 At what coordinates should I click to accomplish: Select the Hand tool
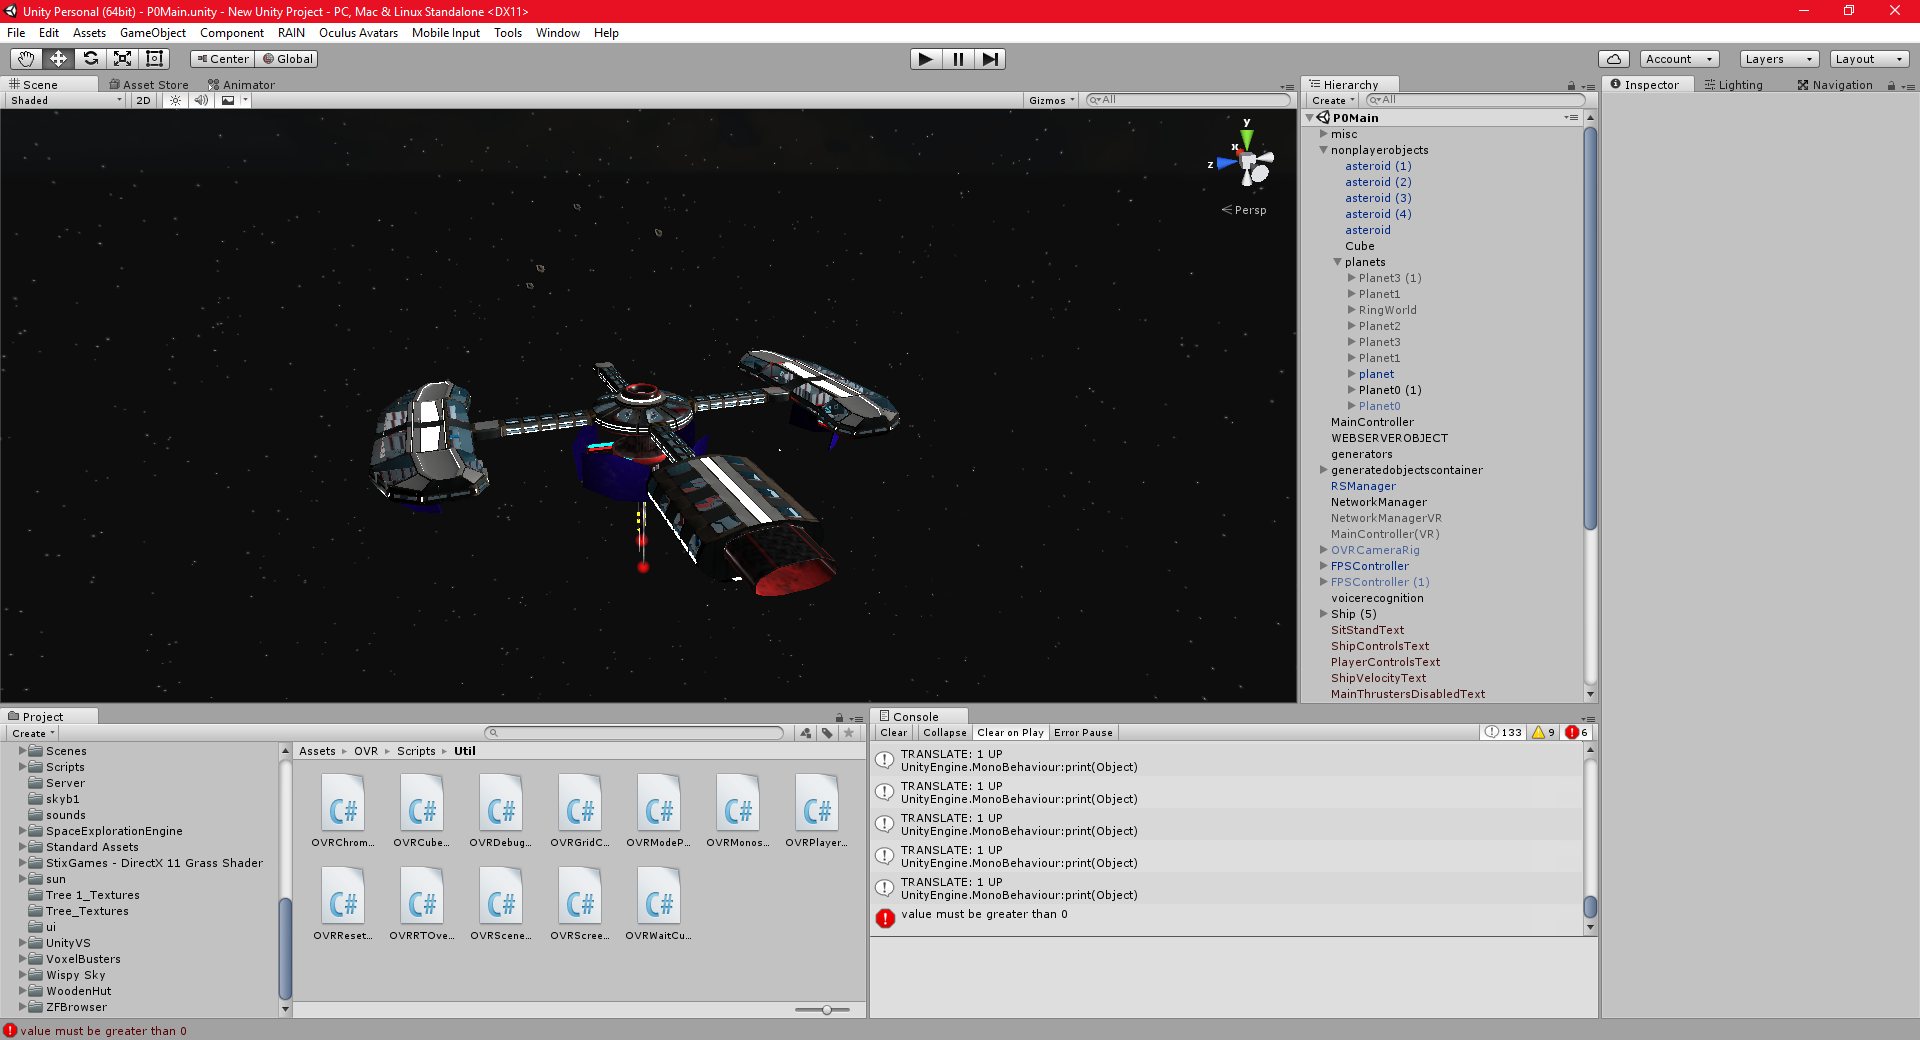(26, 59)
